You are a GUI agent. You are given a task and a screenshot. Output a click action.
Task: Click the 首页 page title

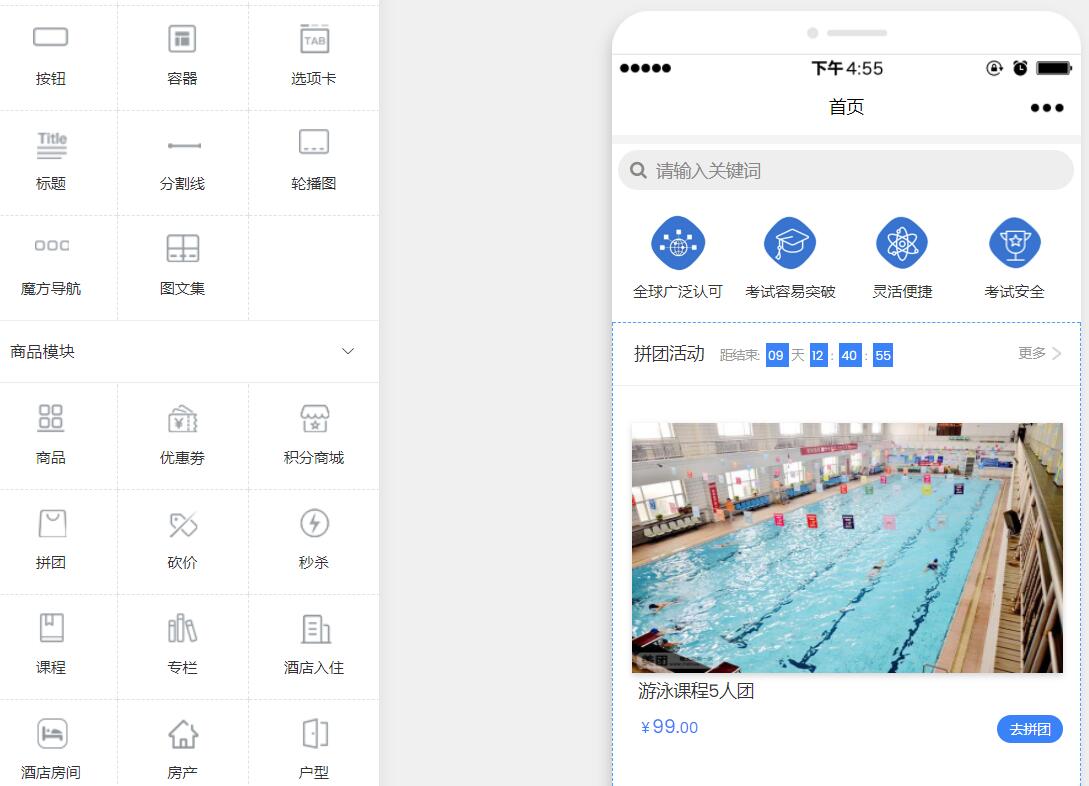tap(846, 107)
